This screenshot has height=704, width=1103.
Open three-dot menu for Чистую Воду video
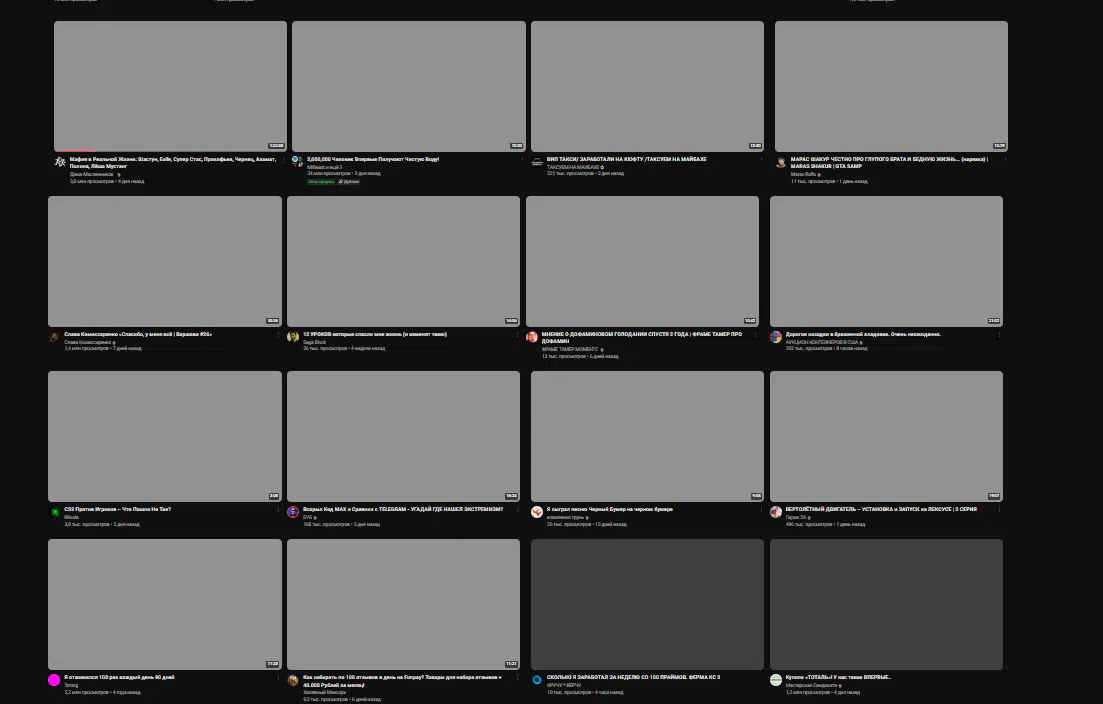coord(522,160)
